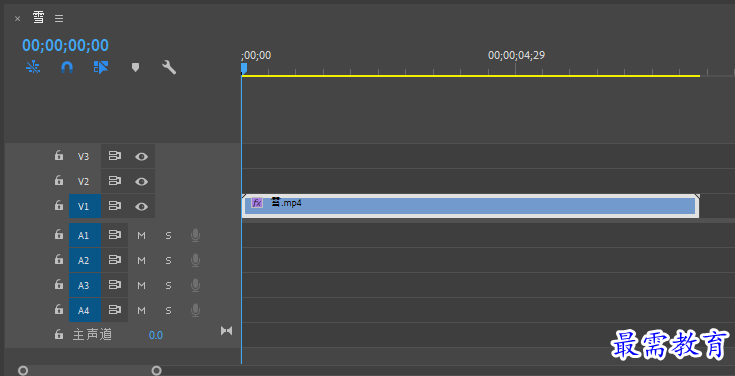
Task: Hide V1 track output eye
Action: click(142, 206)
